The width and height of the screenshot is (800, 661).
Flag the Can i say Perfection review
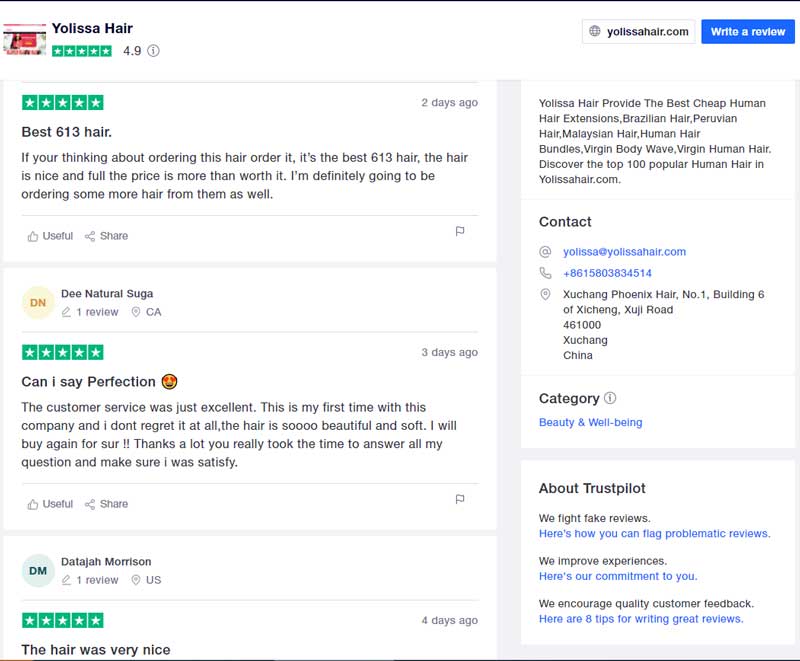[x=460, y=499]
